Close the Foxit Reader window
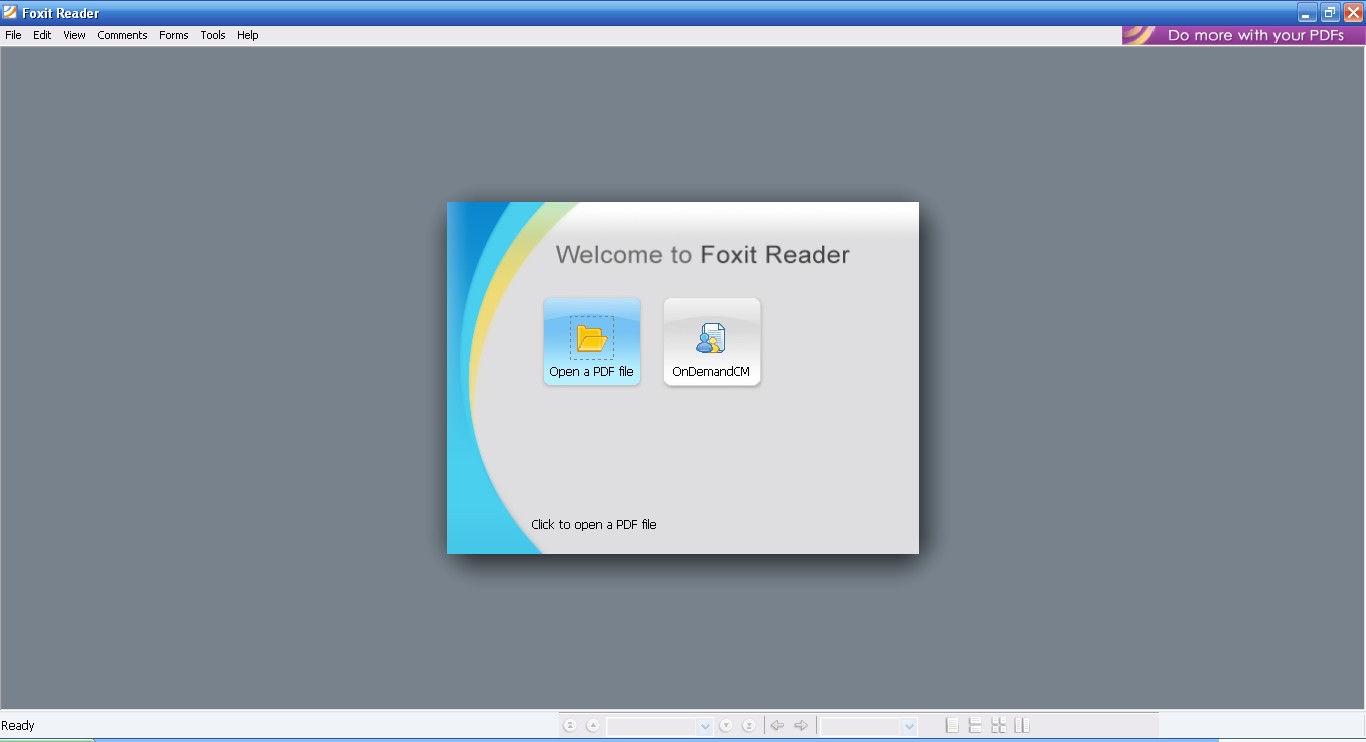Image resolution: width=1366 pixels, height=742 pixels. point(1353,13)
